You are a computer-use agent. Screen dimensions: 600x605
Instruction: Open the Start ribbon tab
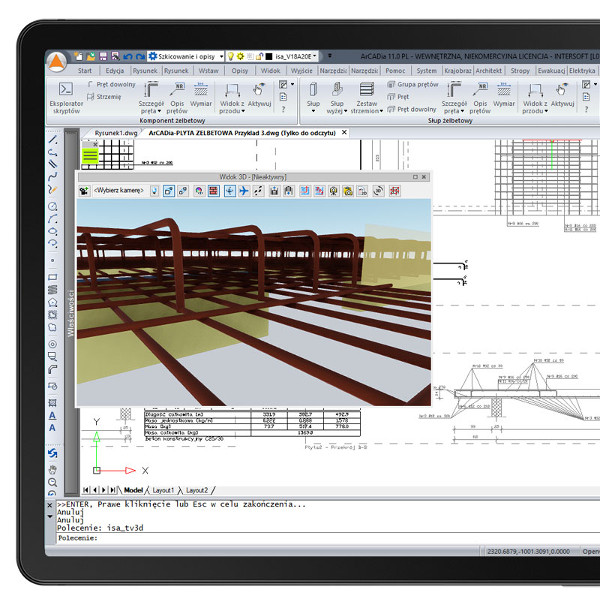click(85, 71)
